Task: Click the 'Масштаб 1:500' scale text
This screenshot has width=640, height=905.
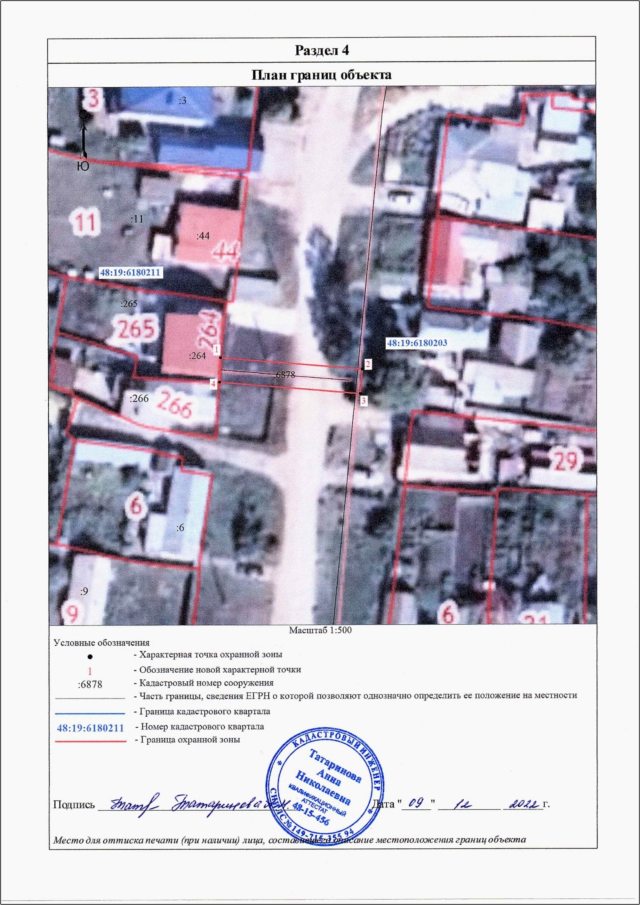Action: (x=321, y=632)
